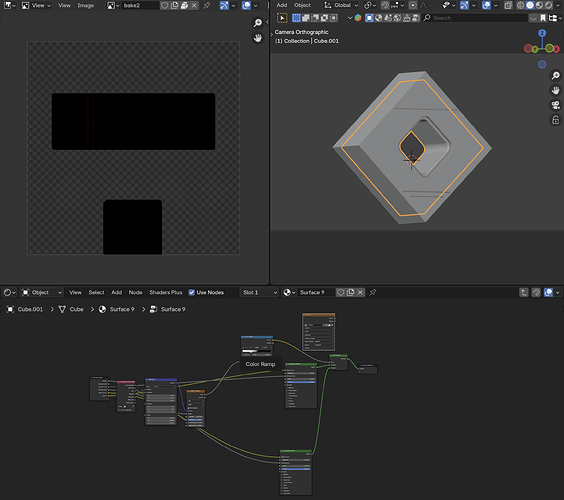Toggle lock camera to view icon
This screenshot has width=564, height=500.
(x=555, y=120)
